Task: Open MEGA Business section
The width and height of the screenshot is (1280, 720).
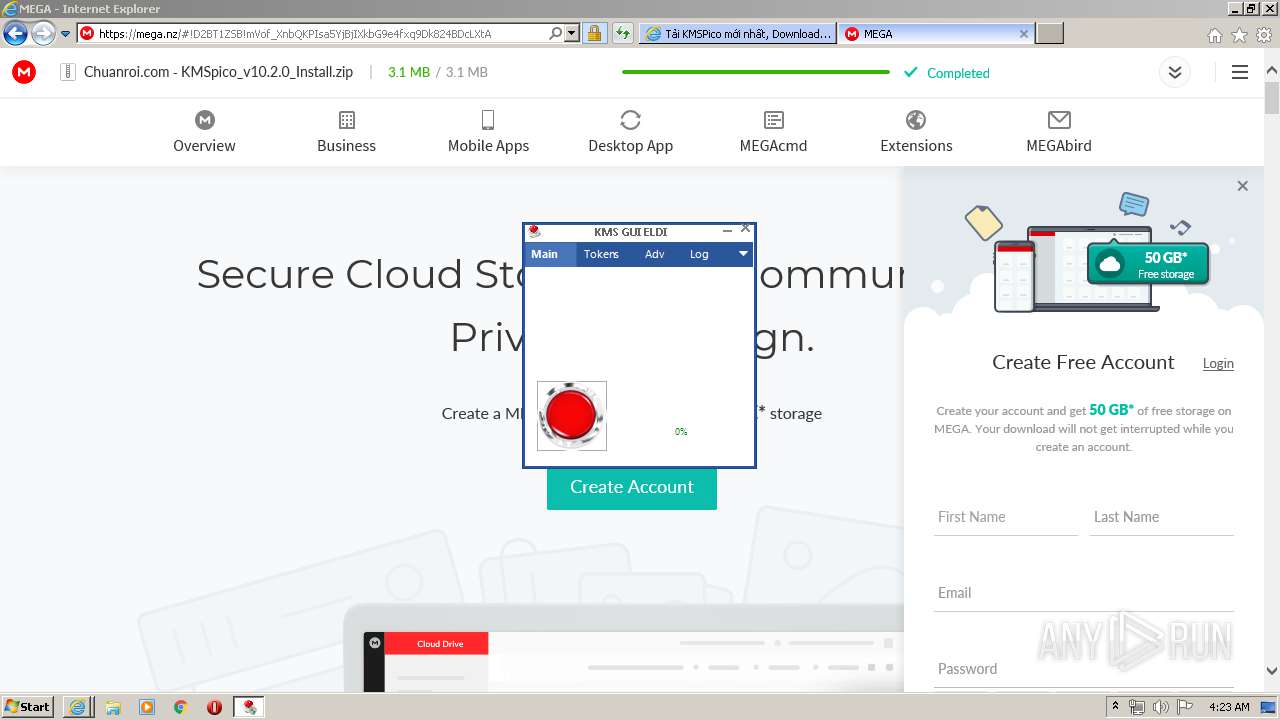Action: pyautogui.click(x=346, y=132)
